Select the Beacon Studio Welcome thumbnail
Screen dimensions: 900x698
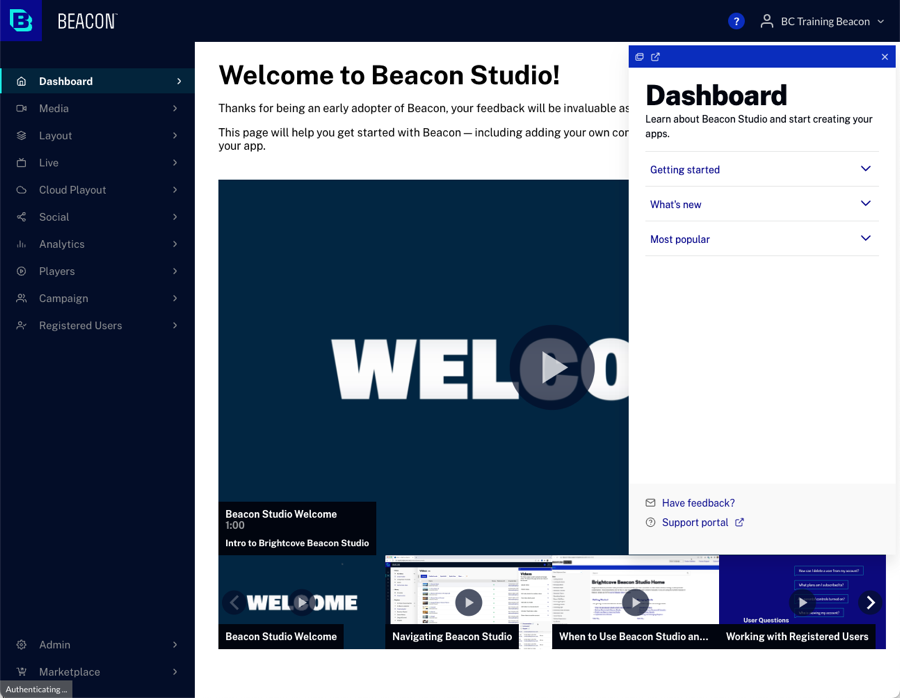[301, 602]
